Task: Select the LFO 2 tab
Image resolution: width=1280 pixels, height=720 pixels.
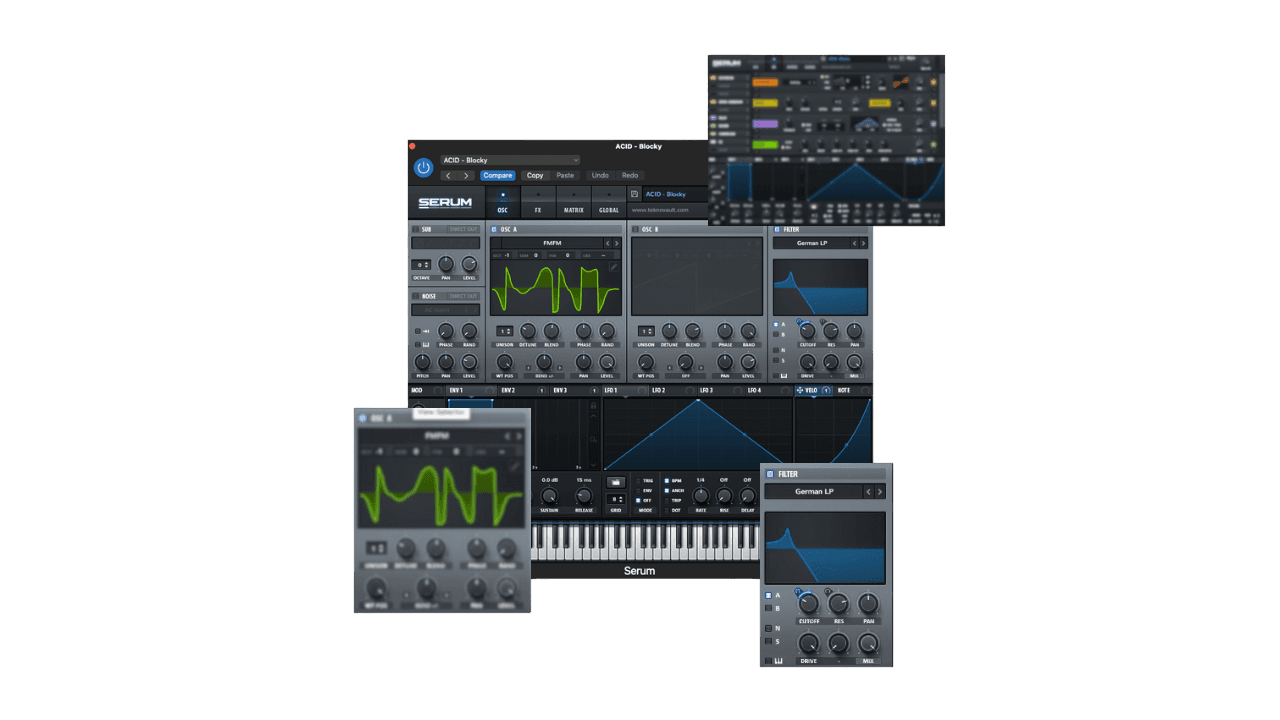Action: click(x=659, y=390)
